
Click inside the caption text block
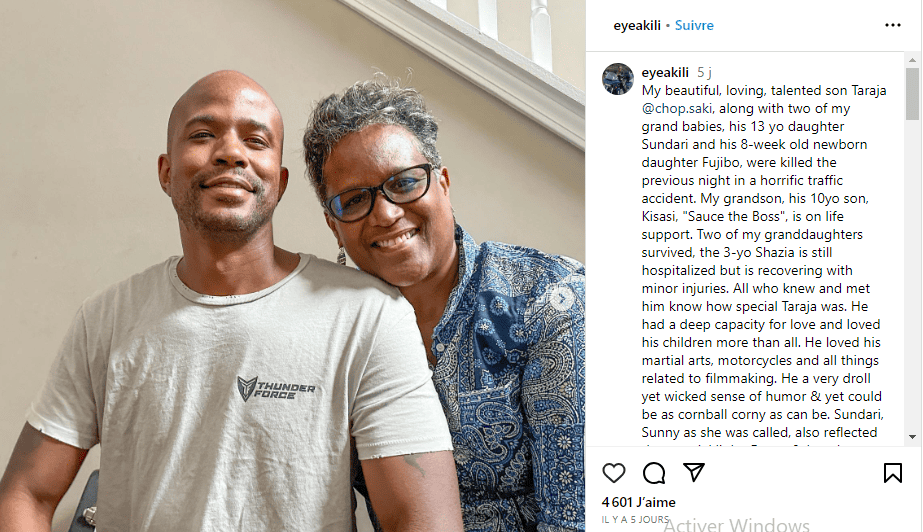click(x=763, y=261)
